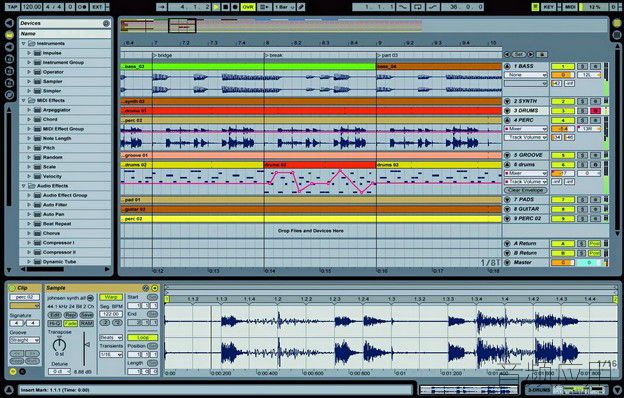Click the Devices header round icon
Image resolution: width=624 pixels, height=398 pixels.
click(106, 23)
